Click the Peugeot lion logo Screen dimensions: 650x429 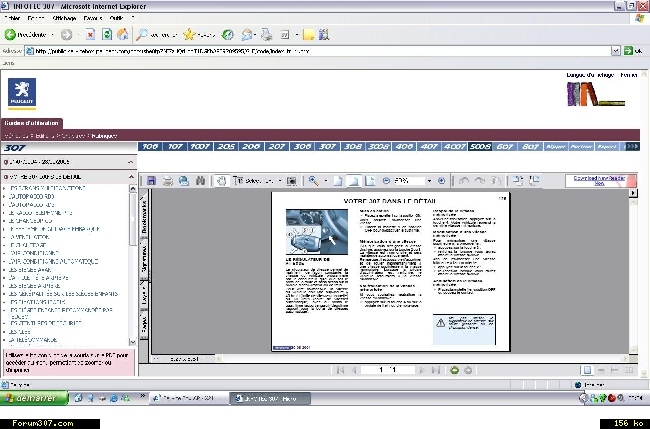(x=22, y=94)
